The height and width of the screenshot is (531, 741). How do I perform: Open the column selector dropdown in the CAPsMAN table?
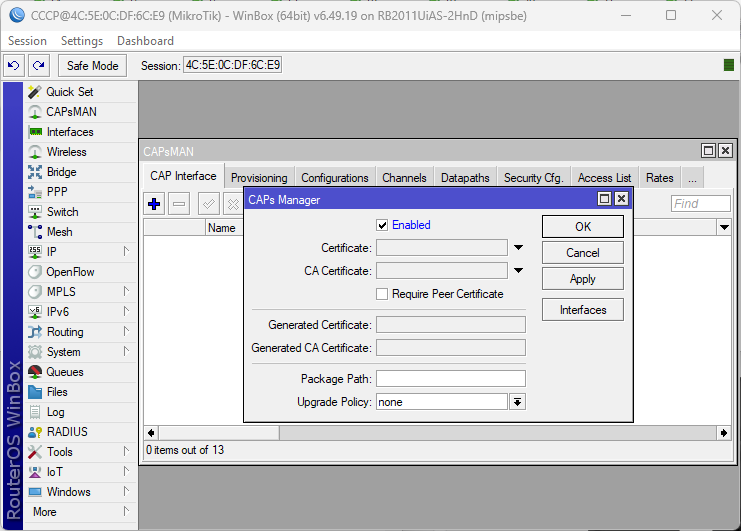[724, 227]
